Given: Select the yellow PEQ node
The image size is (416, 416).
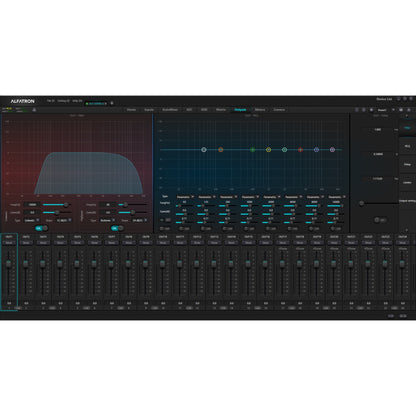Looking at the screenshot, I should [x=268, y=150].
